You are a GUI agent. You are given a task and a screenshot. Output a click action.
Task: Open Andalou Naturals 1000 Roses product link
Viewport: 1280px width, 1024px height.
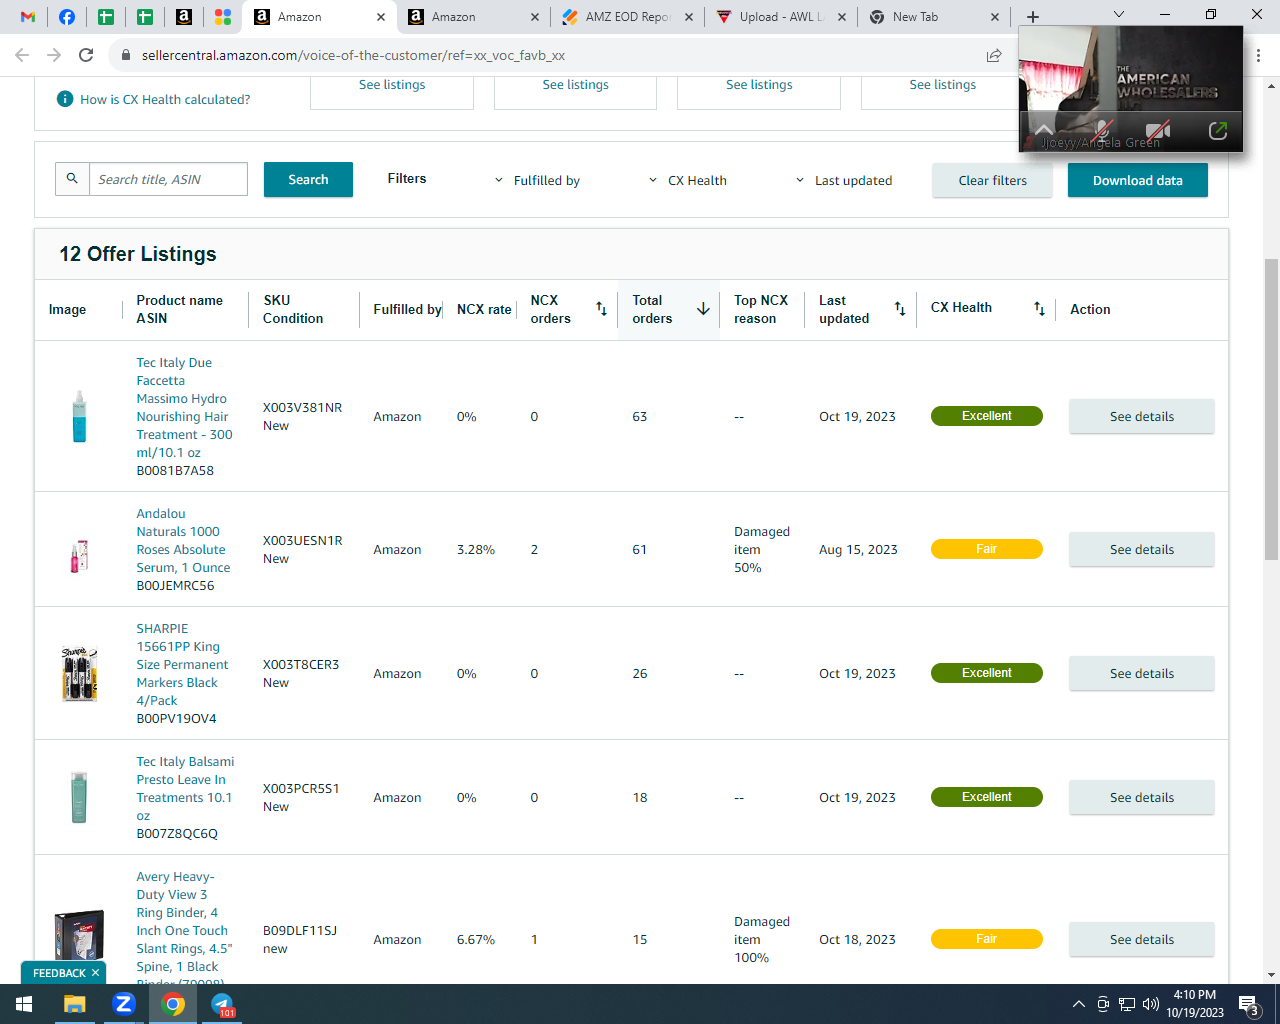point(183,540)
